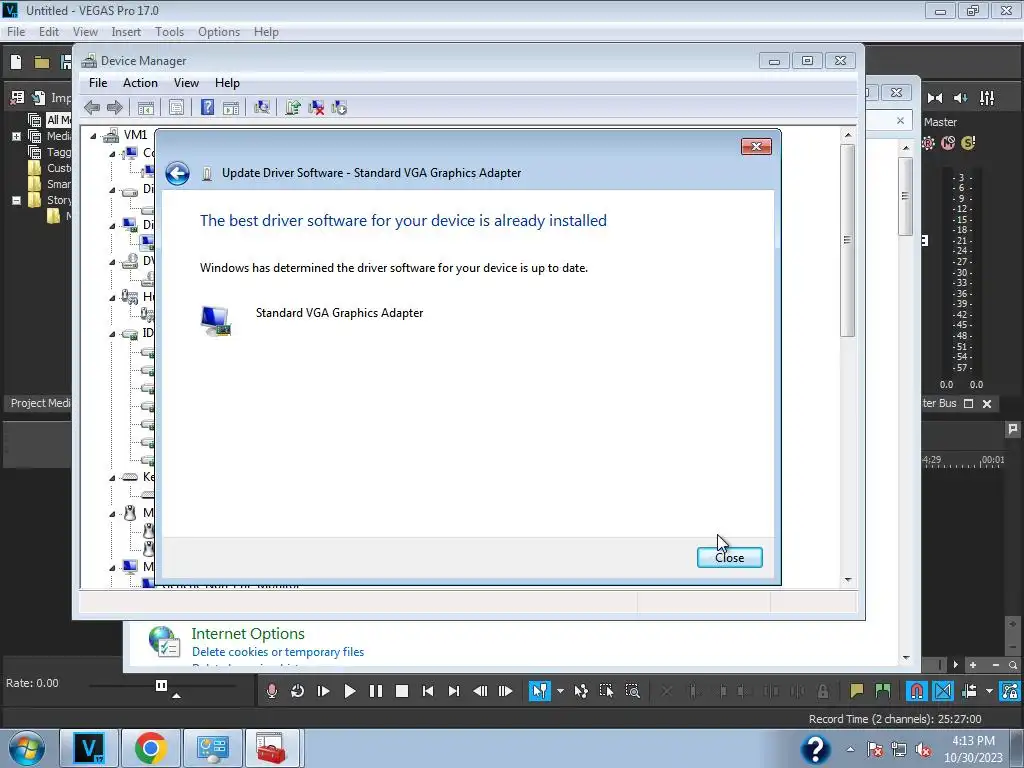Collapse the IDE controllers tree node

[112, 334]
